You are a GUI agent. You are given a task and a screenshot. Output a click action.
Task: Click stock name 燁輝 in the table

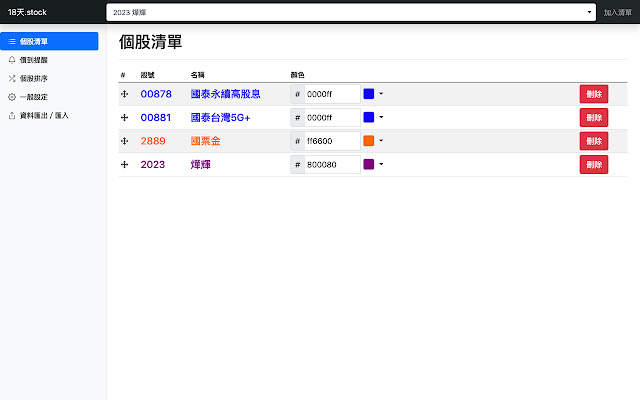[200, 164]
